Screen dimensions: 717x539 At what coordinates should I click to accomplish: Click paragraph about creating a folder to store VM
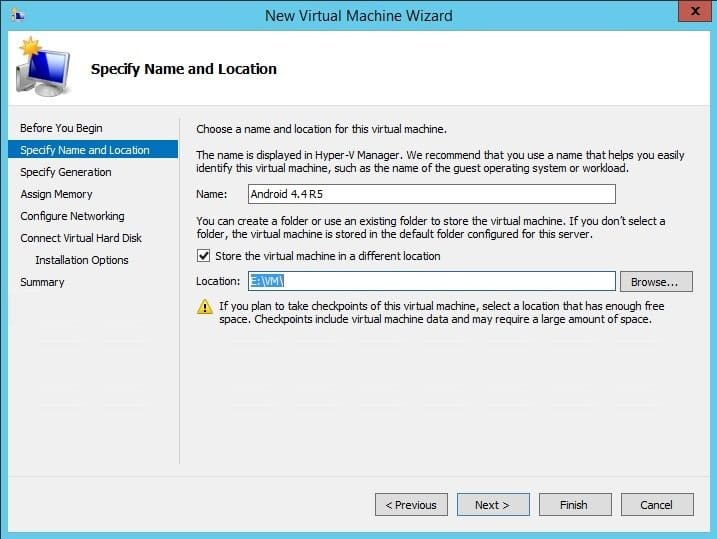click(431, 227)
